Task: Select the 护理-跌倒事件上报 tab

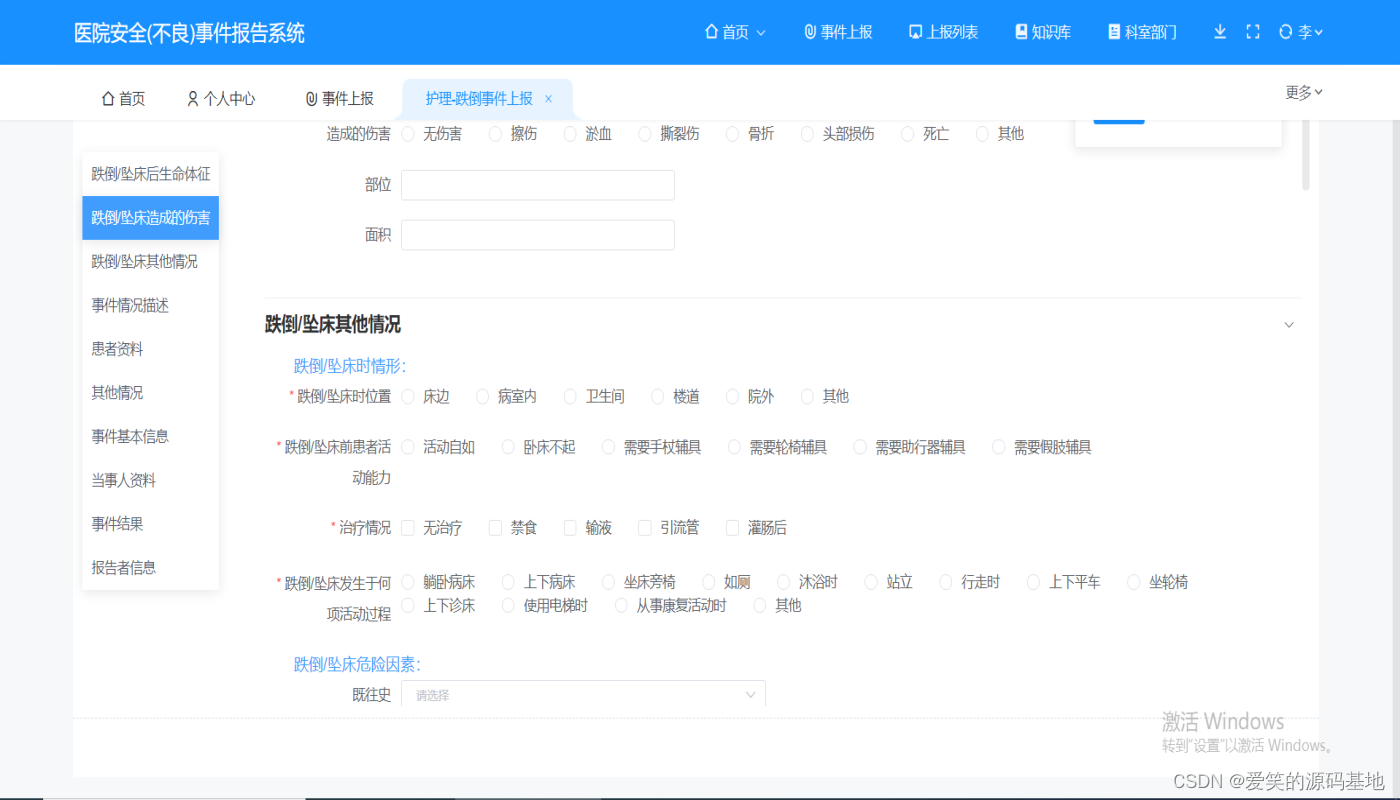Action: click(x=479, y=99)
